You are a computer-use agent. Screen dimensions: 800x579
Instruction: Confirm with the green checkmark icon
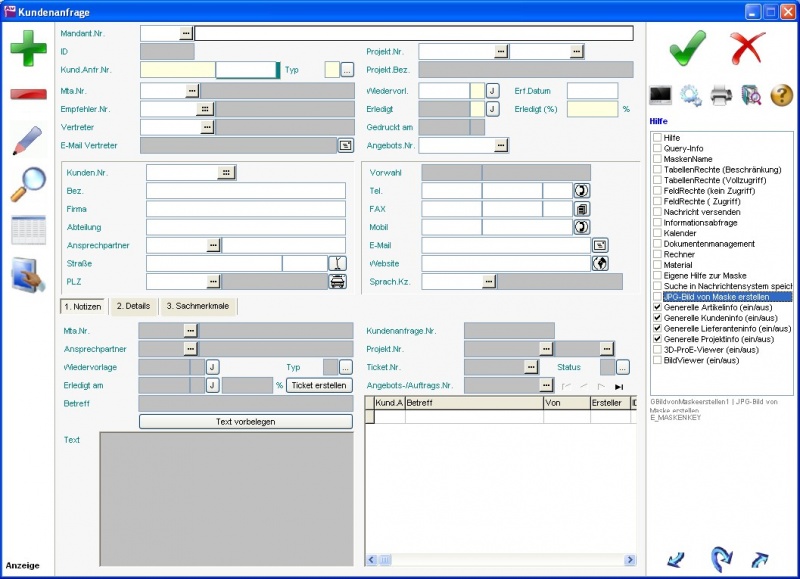pyautogui.click(x=687, y=46)
